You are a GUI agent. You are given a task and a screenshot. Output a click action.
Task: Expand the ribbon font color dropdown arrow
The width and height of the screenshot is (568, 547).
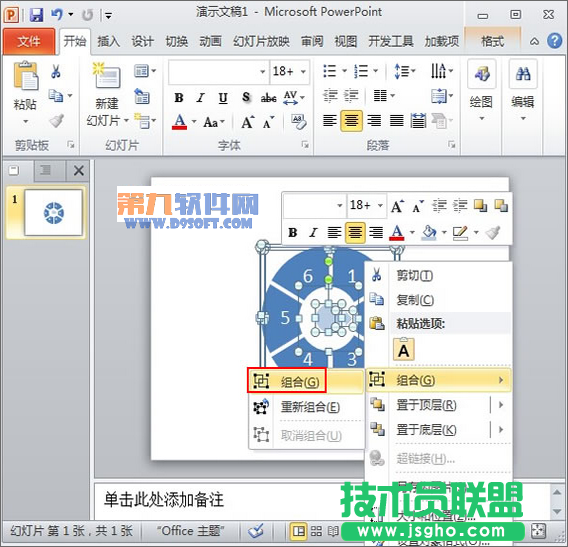click(x=194, y=122)
